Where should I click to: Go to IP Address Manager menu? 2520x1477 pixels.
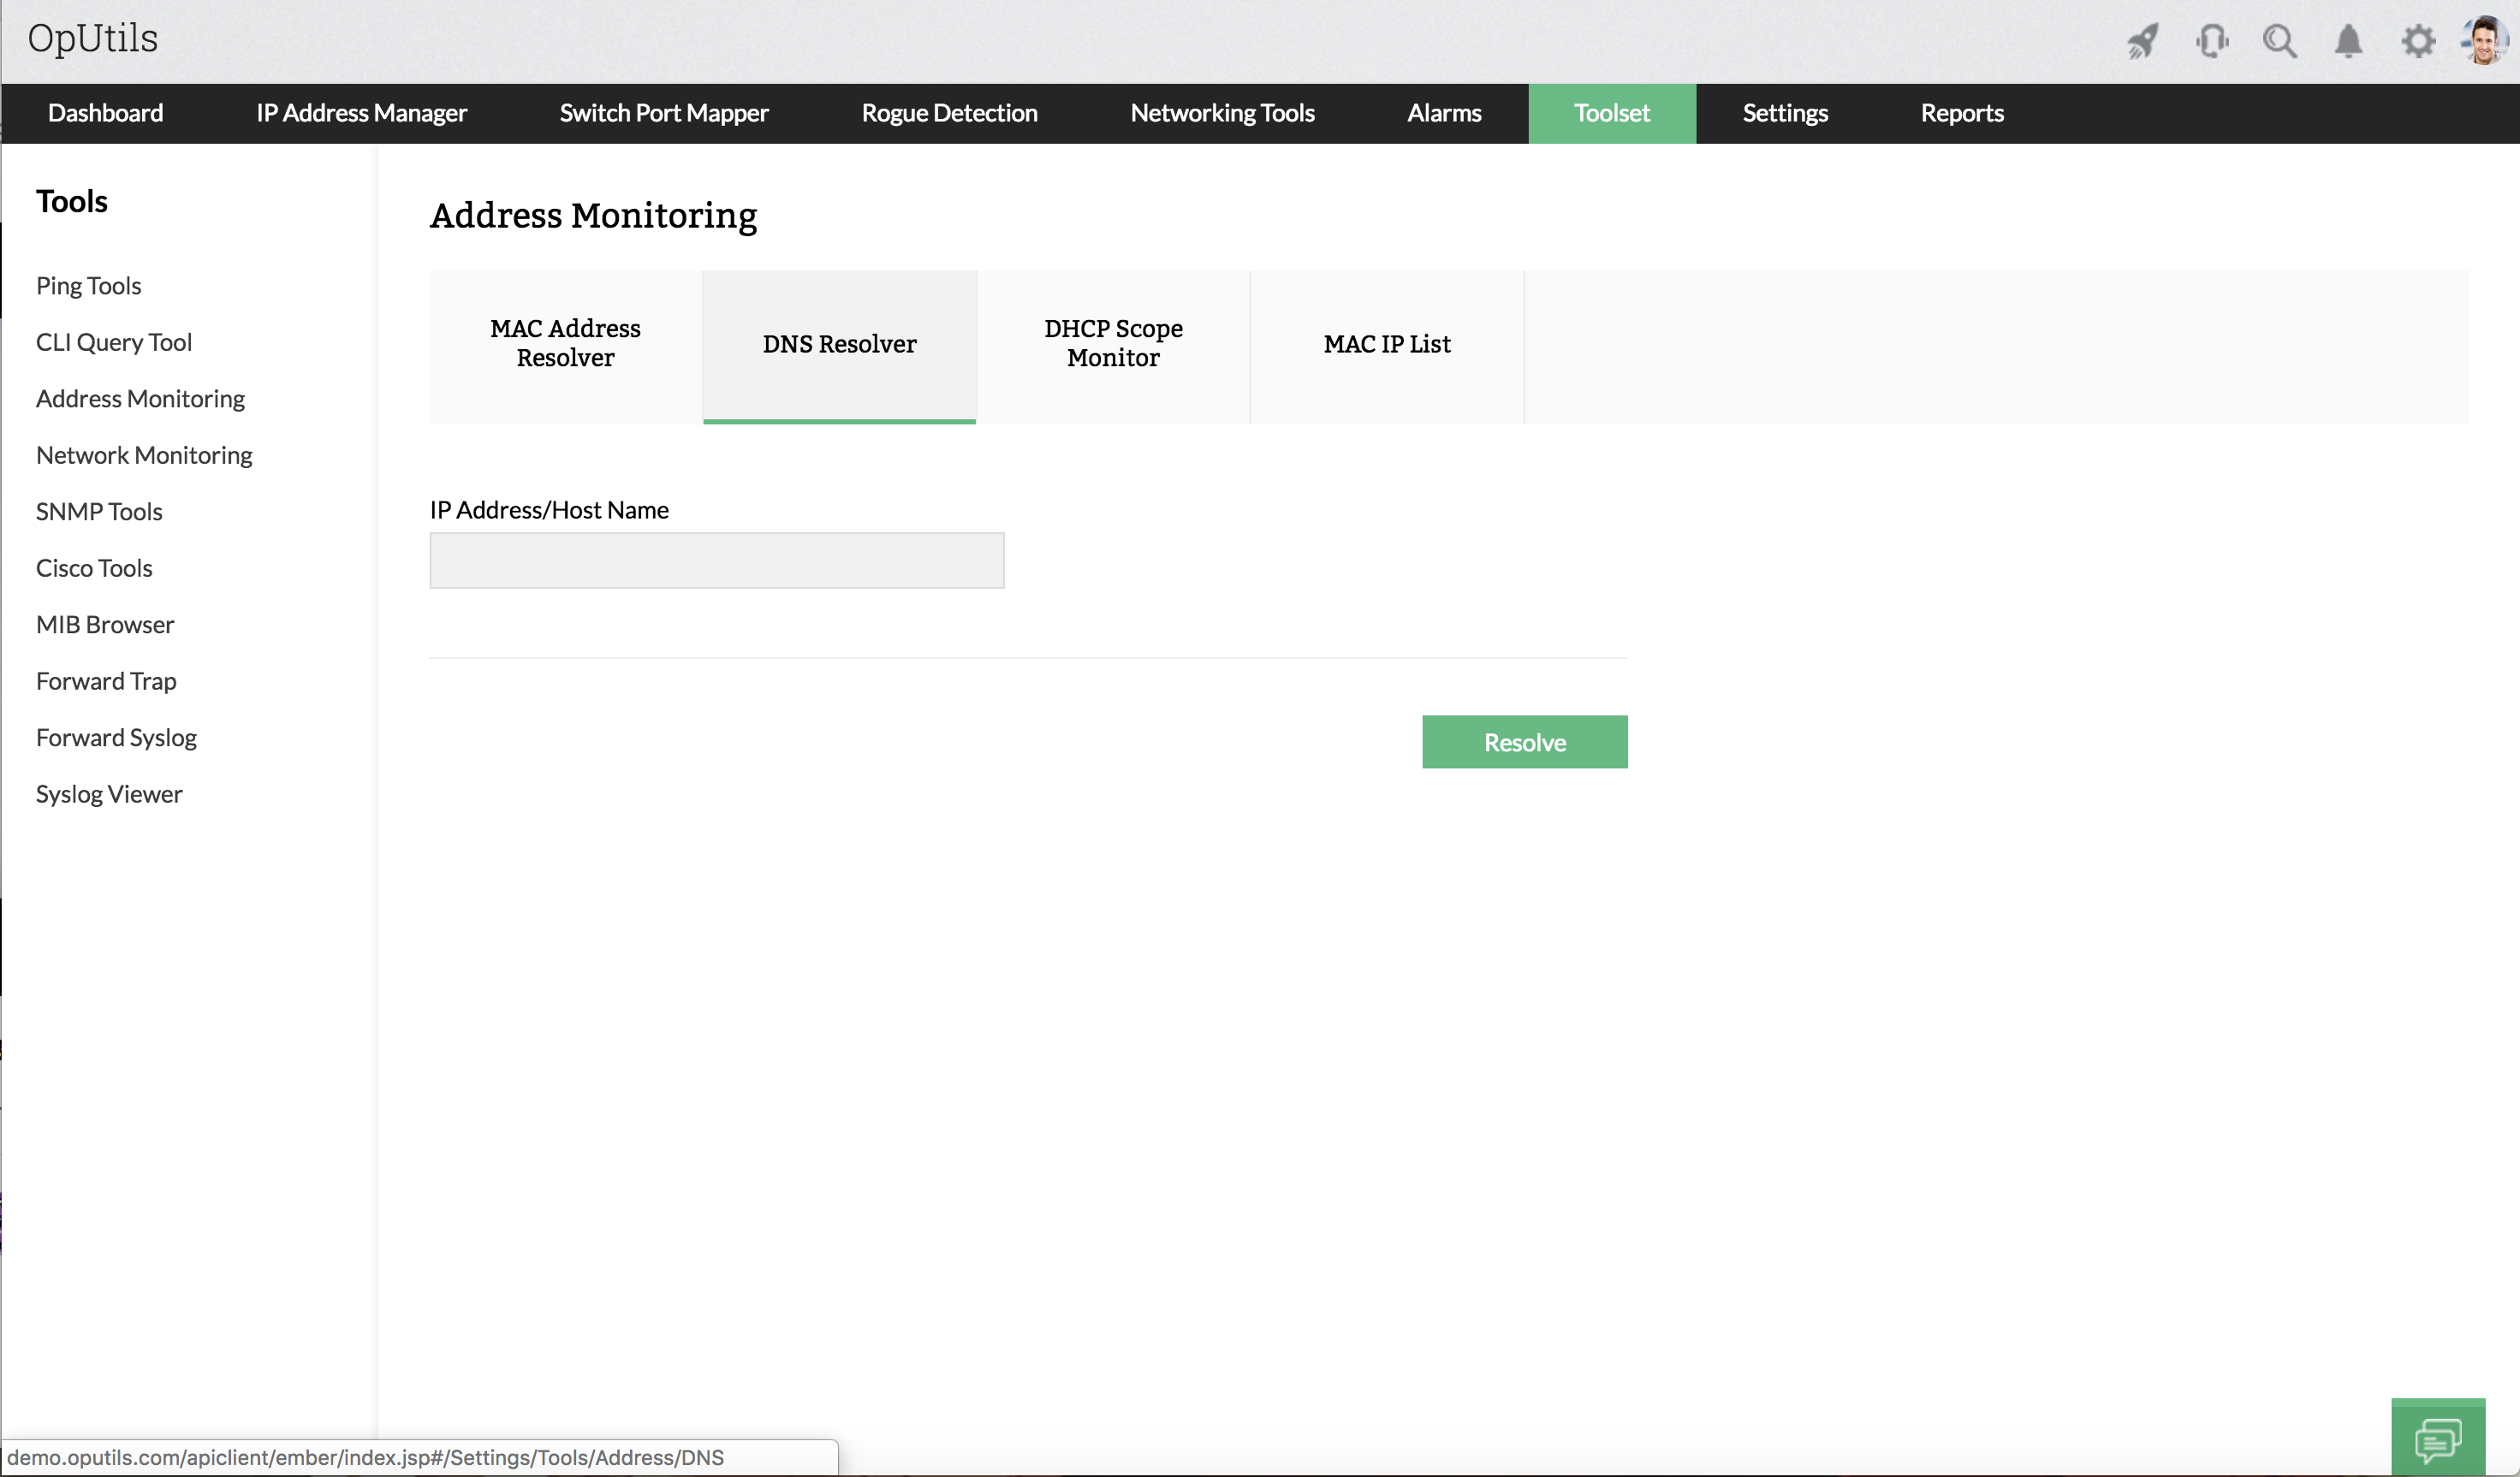click(361, 113)
